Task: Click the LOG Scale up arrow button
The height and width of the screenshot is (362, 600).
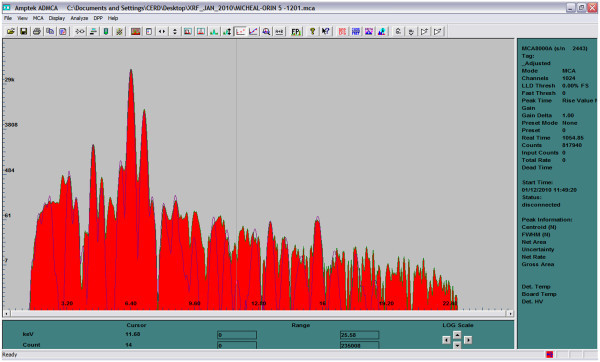Action: (457, 335)
